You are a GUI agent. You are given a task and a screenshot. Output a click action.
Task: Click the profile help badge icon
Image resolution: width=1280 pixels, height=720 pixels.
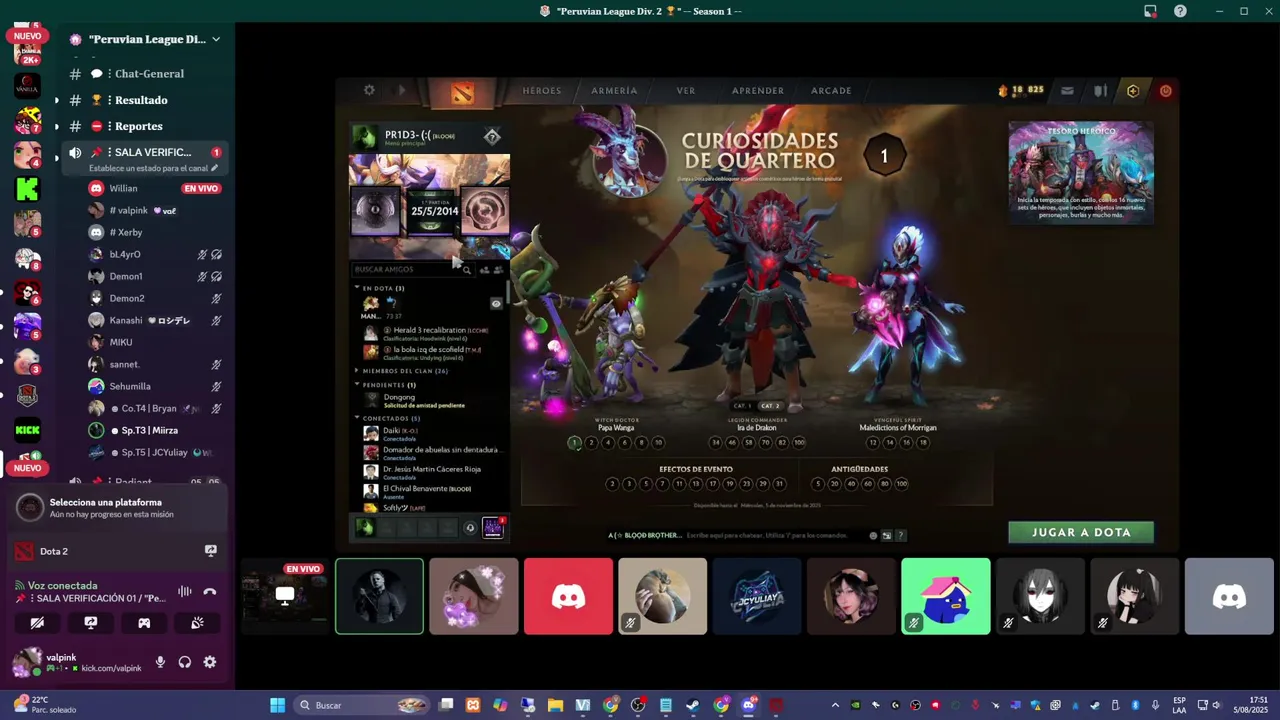point(492,137)
